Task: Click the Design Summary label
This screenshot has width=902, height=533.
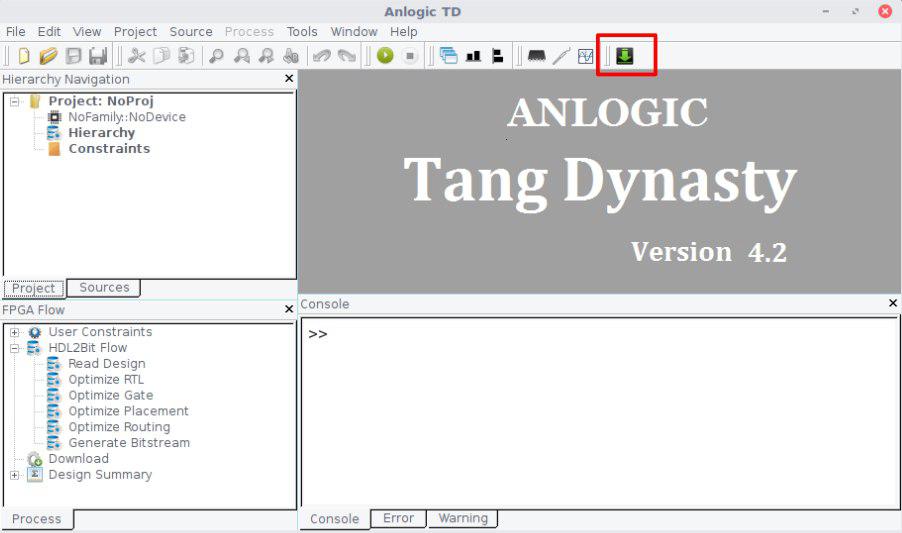Action: tap(100, 474)
